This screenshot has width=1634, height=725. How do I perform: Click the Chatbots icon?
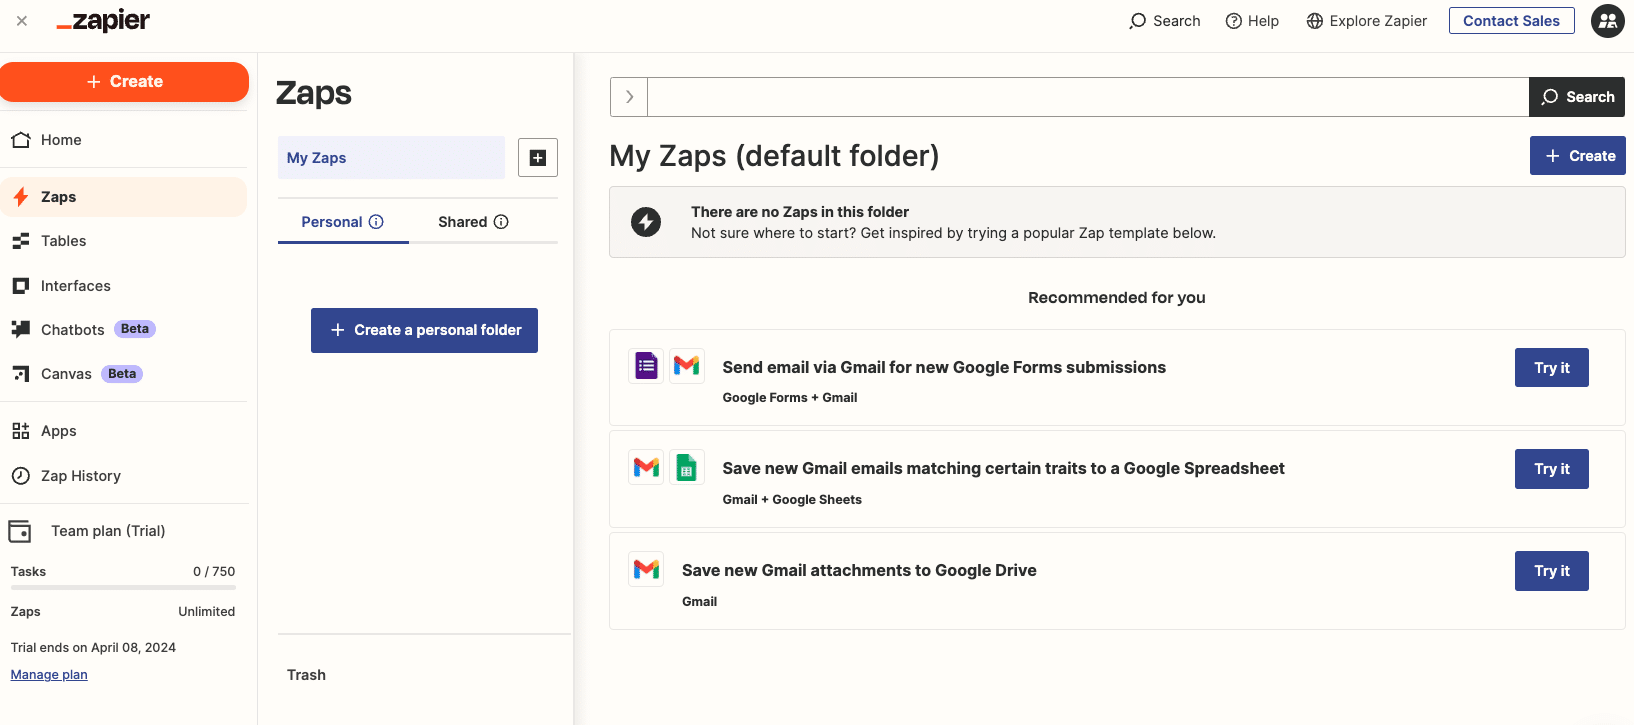tap(20, 329)
